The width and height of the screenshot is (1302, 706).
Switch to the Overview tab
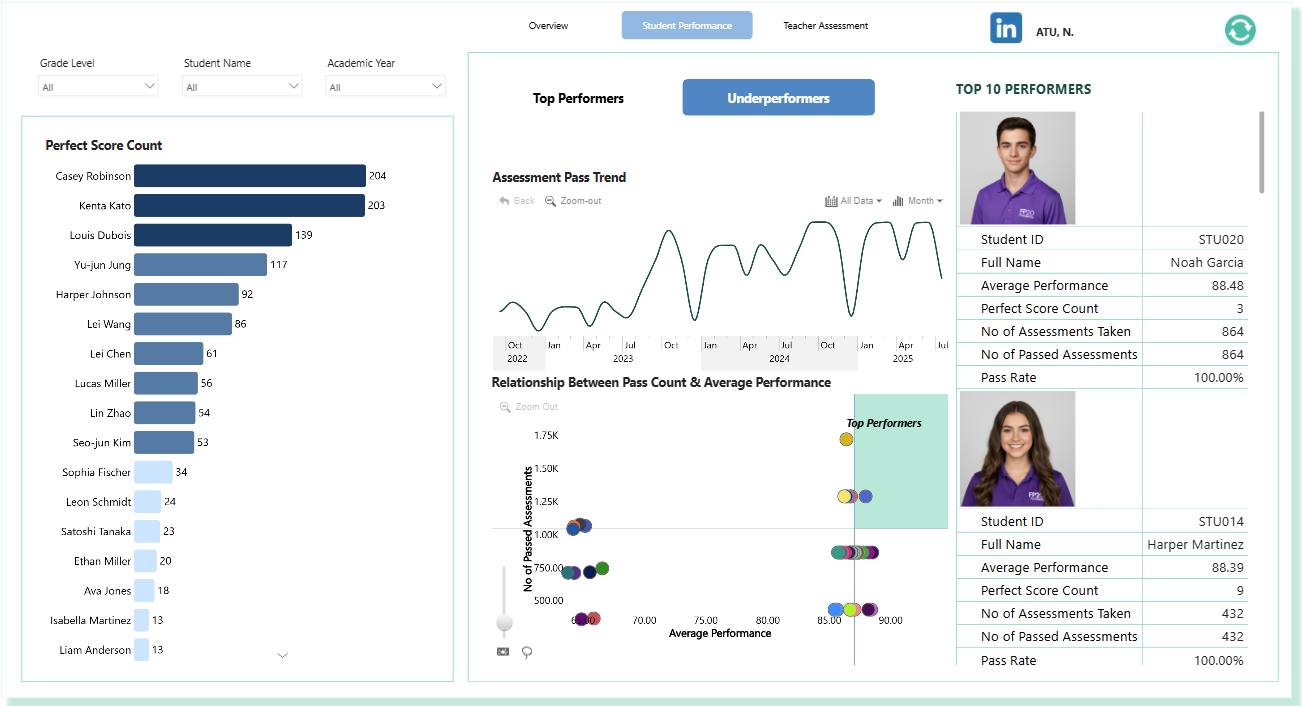click(x=549, y=26)
